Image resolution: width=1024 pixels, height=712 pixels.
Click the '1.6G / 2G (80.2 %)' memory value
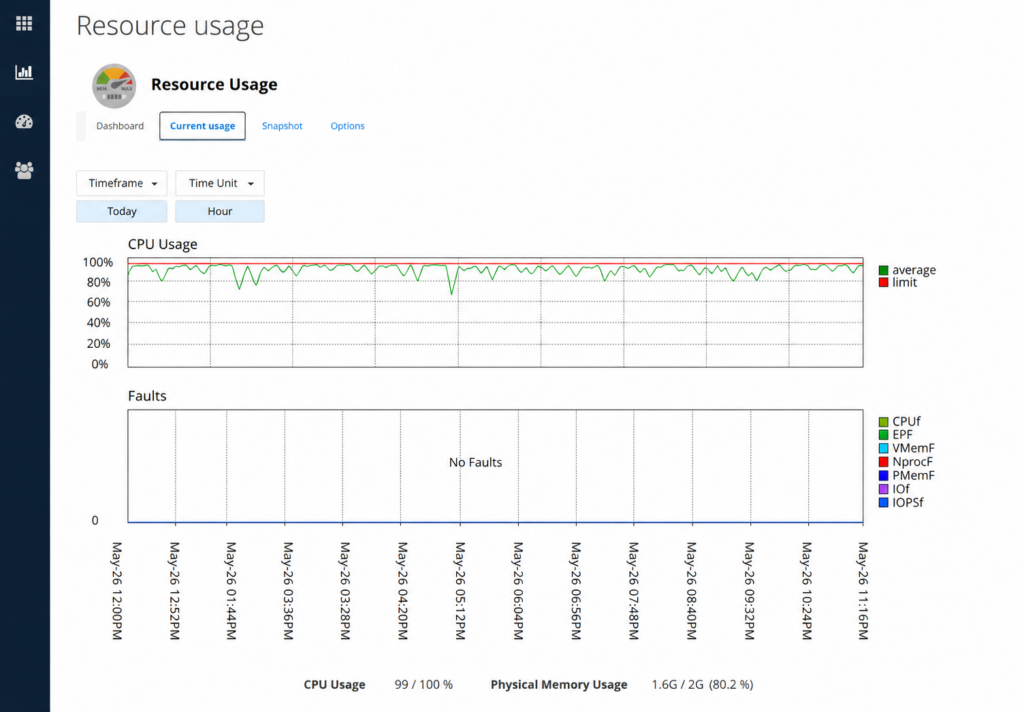[702, 685]
